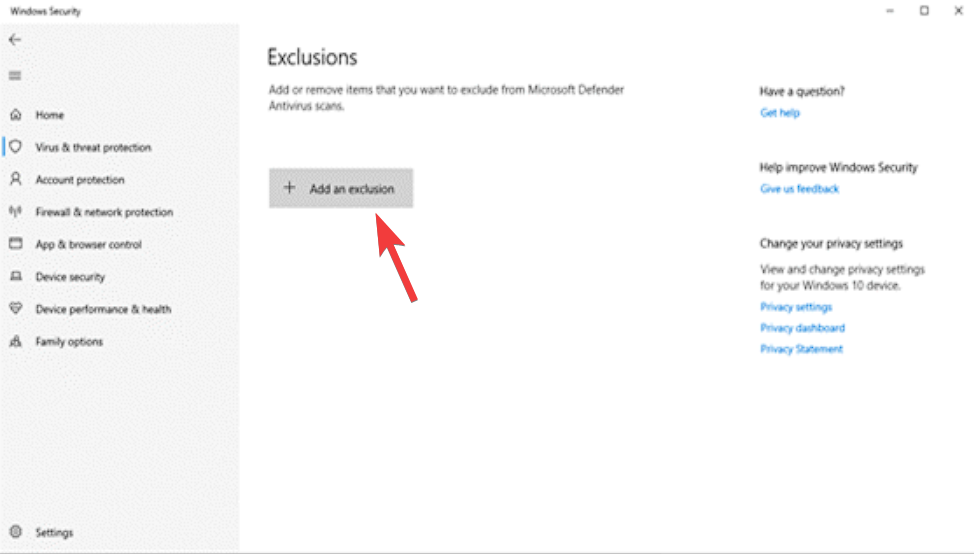Click the Privacy Statement link

[801, 349]
